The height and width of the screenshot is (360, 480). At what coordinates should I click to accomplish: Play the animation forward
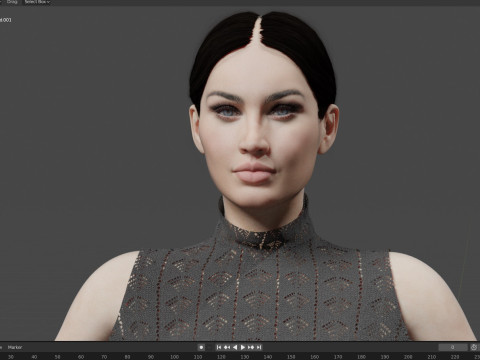tap(243, 347)
